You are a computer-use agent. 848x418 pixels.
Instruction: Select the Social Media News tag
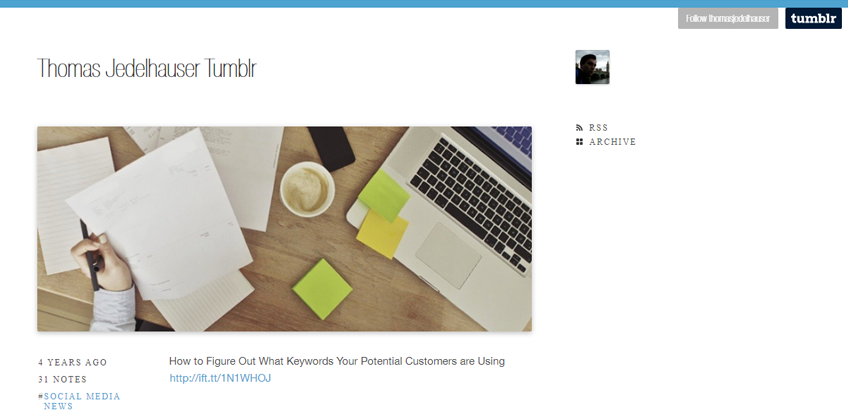click(x=82, y=401)
